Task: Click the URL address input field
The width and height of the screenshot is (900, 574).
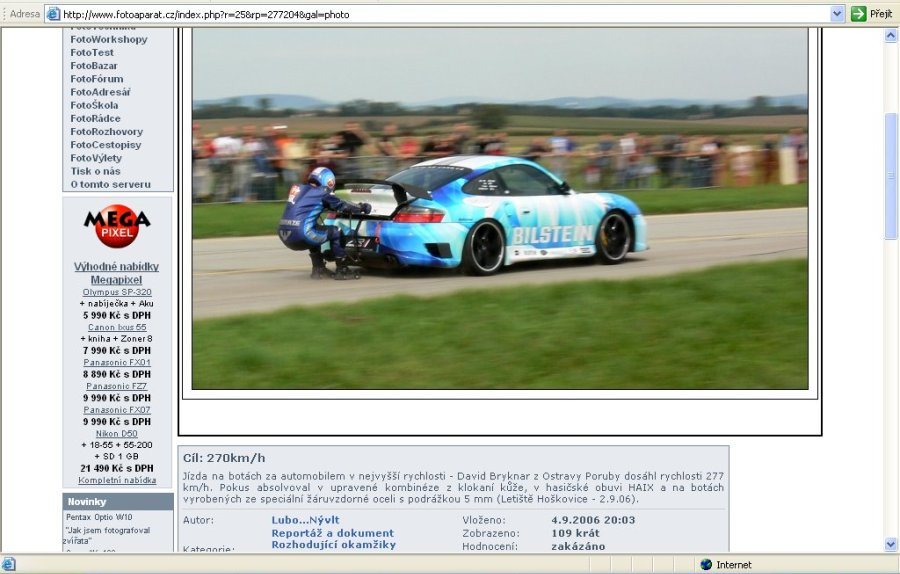Action: pyautogui.click(x=440, y=14)
